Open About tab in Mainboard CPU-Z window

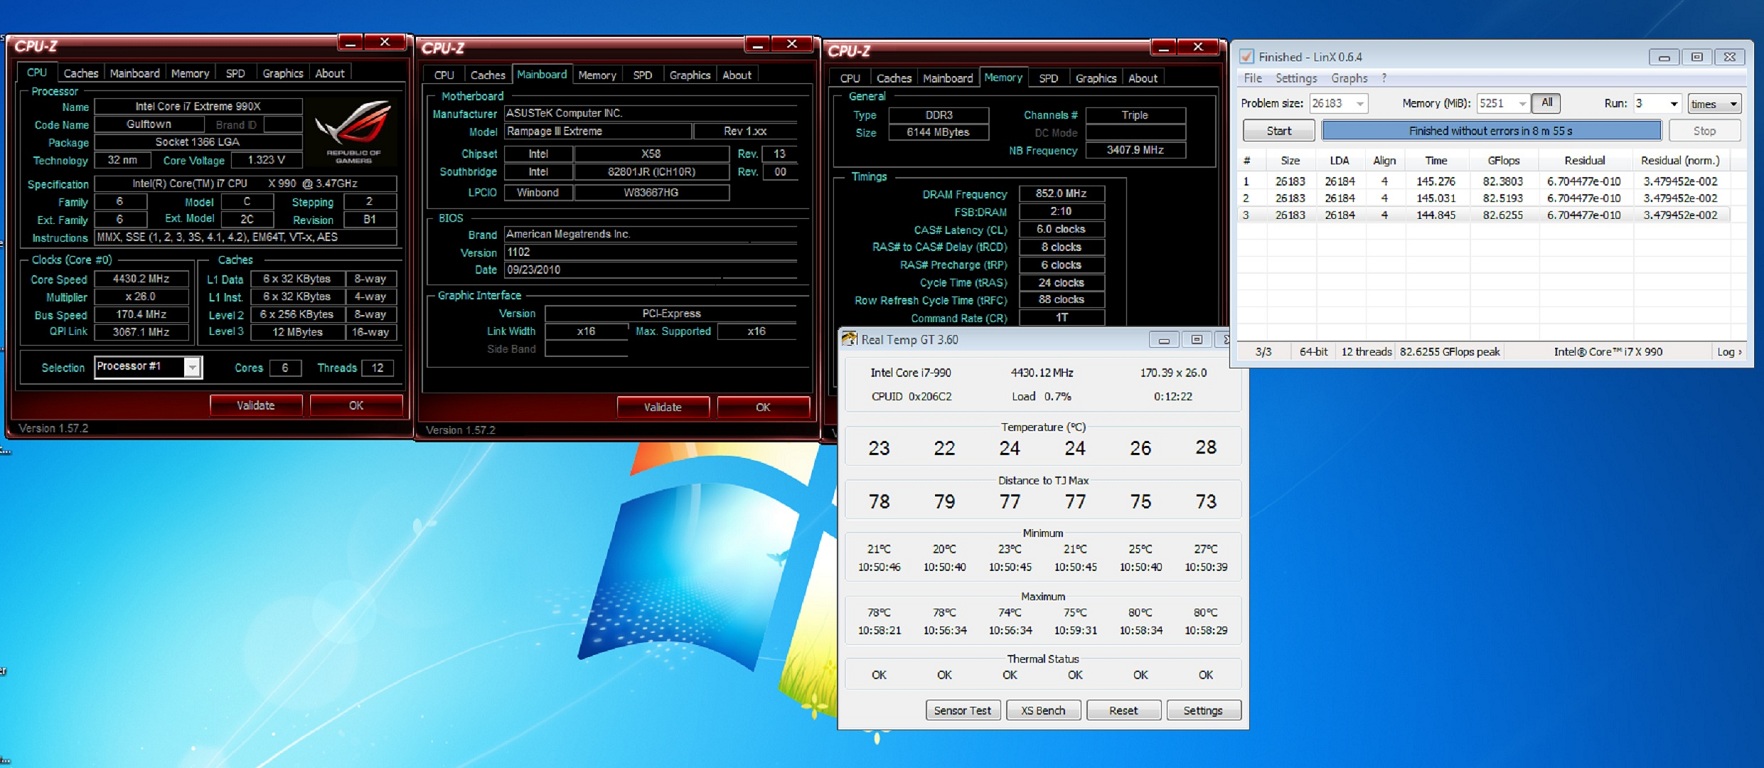[x=737, y=75]
